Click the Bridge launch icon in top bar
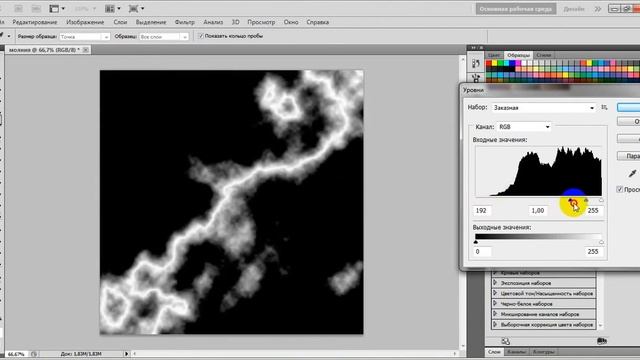 (18, 9)
